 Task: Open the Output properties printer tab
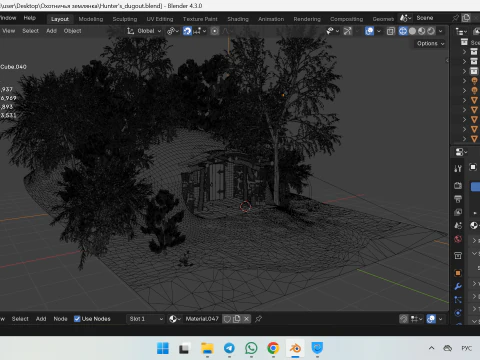[x=458, y=199]
